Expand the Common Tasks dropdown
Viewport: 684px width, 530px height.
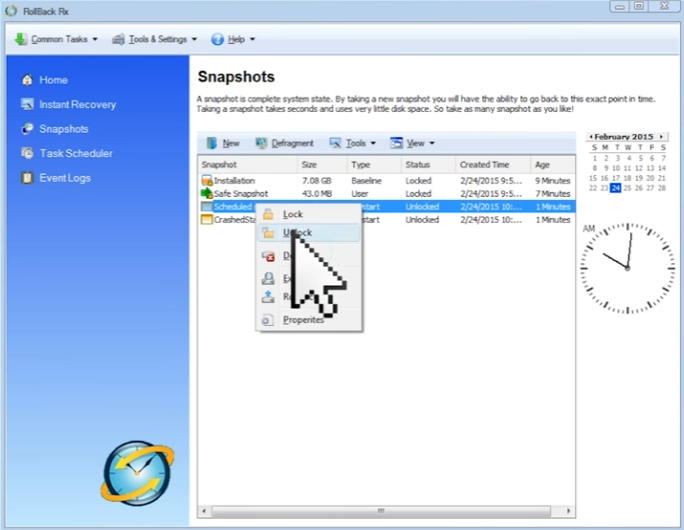[x=56, y=40]
